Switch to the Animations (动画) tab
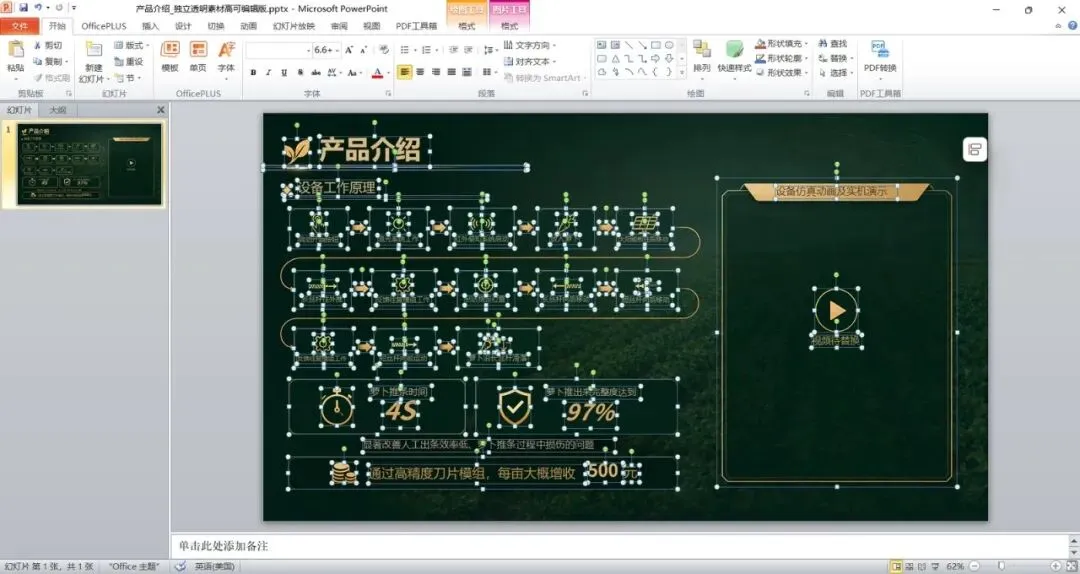 click(x=249, y=25)
